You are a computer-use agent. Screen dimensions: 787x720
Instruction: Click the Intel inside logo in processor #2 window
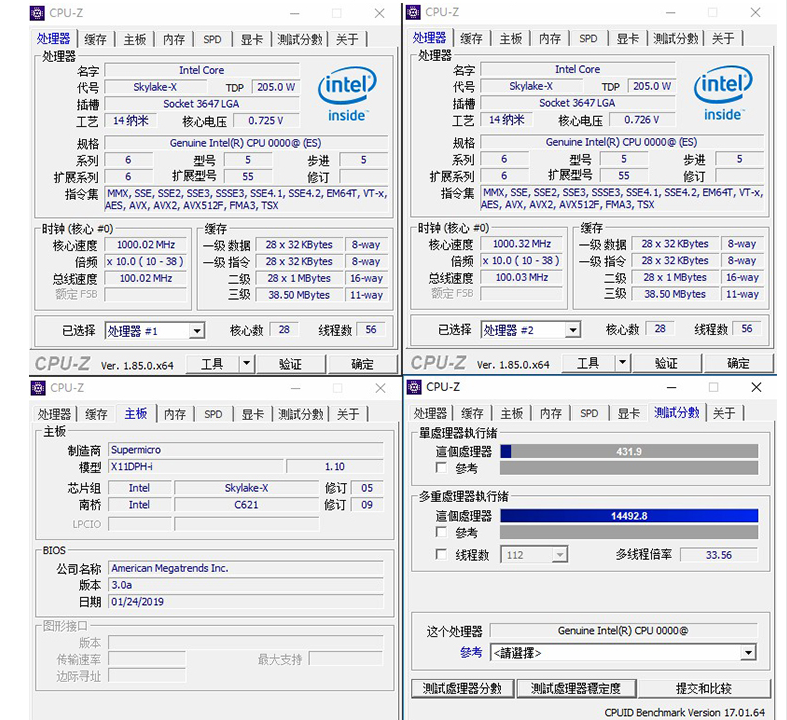(x=723, y=93)
